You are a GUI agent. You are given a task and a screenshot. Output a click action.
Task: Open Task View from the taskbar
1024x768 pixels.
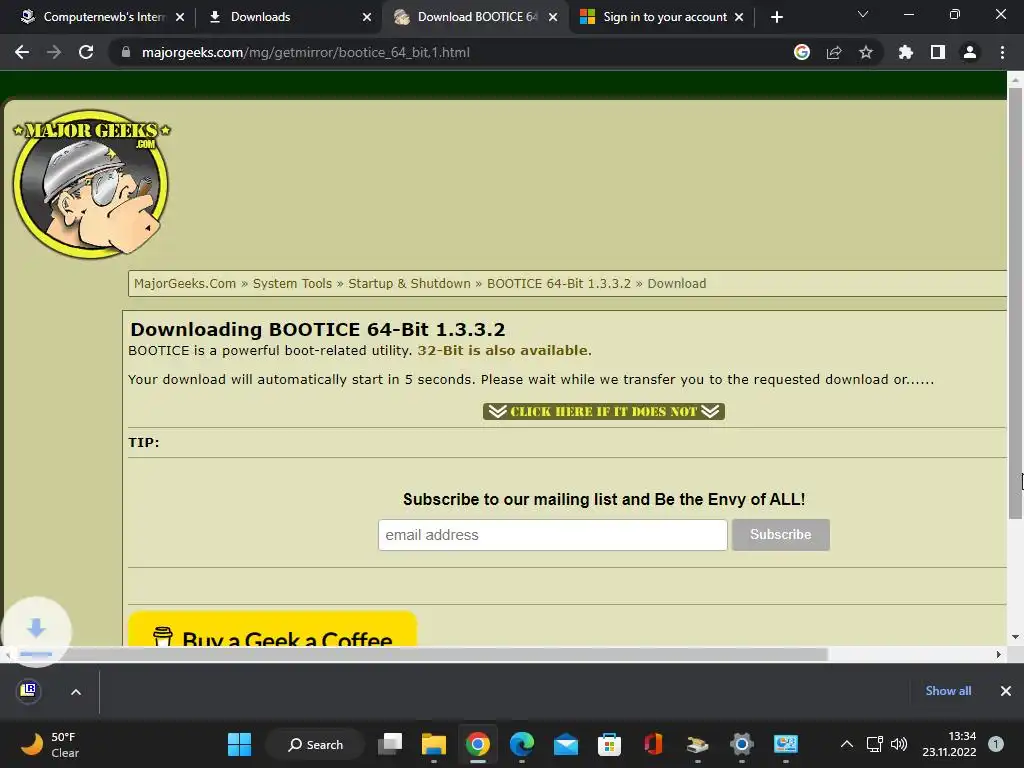point(390,744)
